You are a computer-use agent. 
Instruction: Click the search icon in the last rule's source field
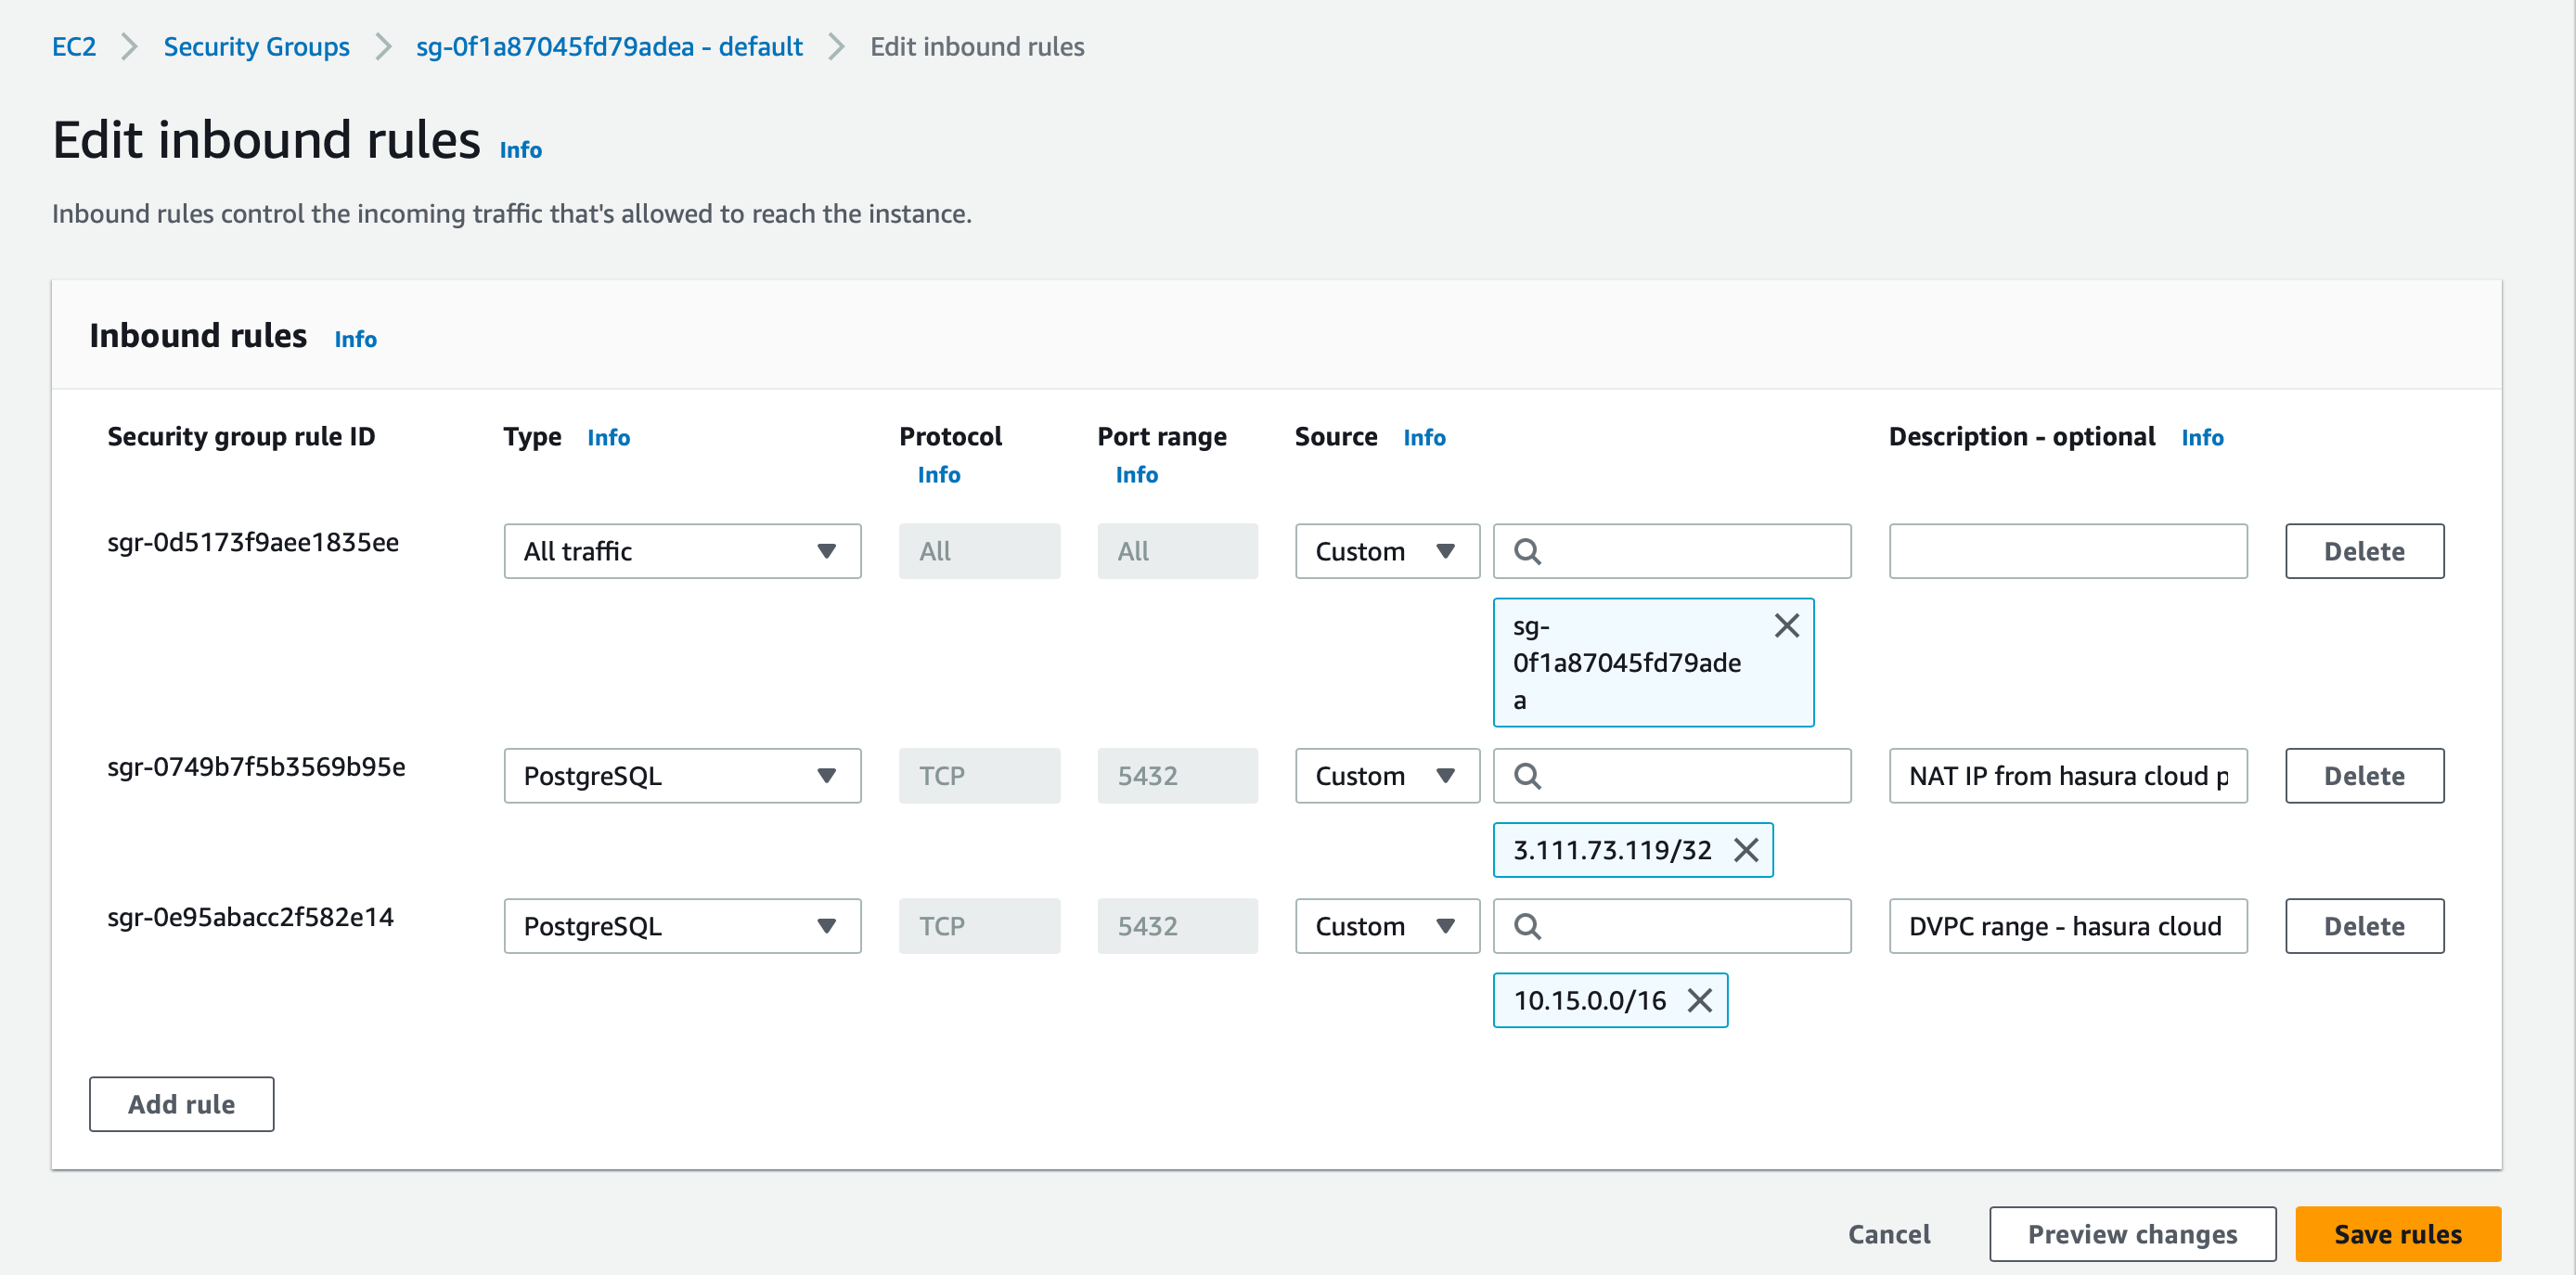tap(1529, 926)
